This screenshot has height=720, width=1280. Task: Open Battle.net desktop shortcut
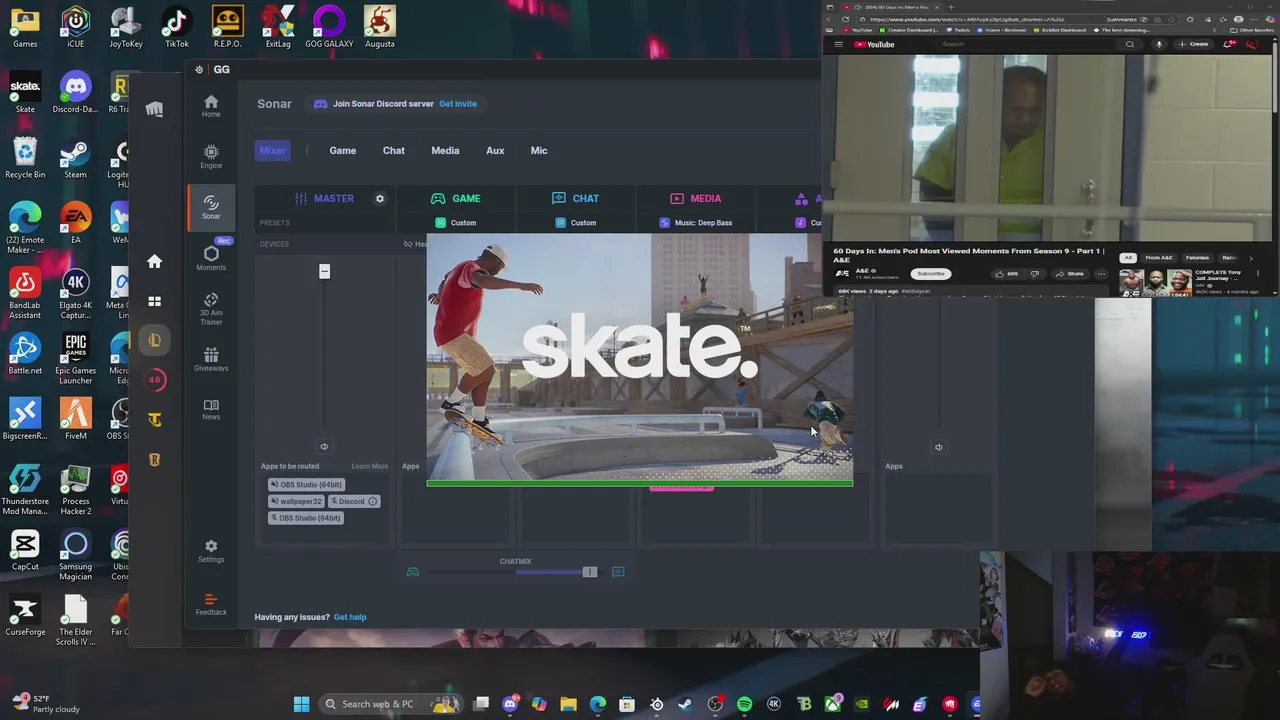tap(25, 355)
